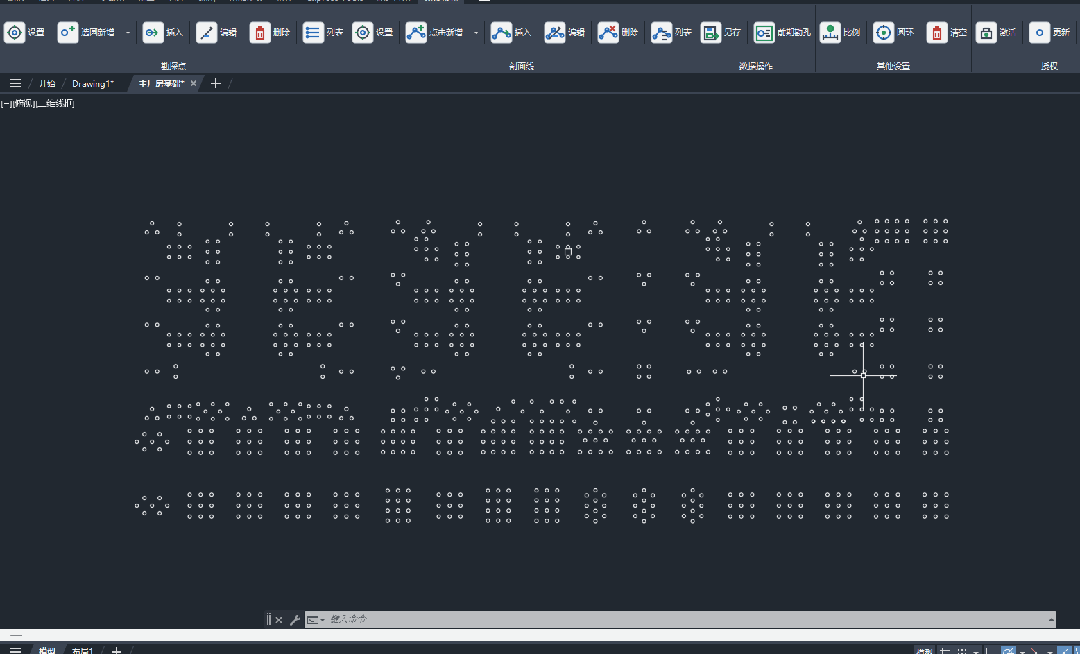Image resolution: width=1080 pixels, height=654 pixels.
Task: Click the circular target display icon
Action: click(x=884, y=32)
